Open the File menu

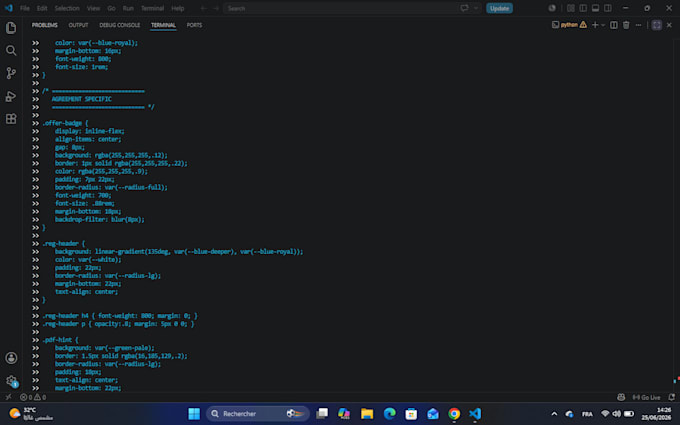point(25,8)
